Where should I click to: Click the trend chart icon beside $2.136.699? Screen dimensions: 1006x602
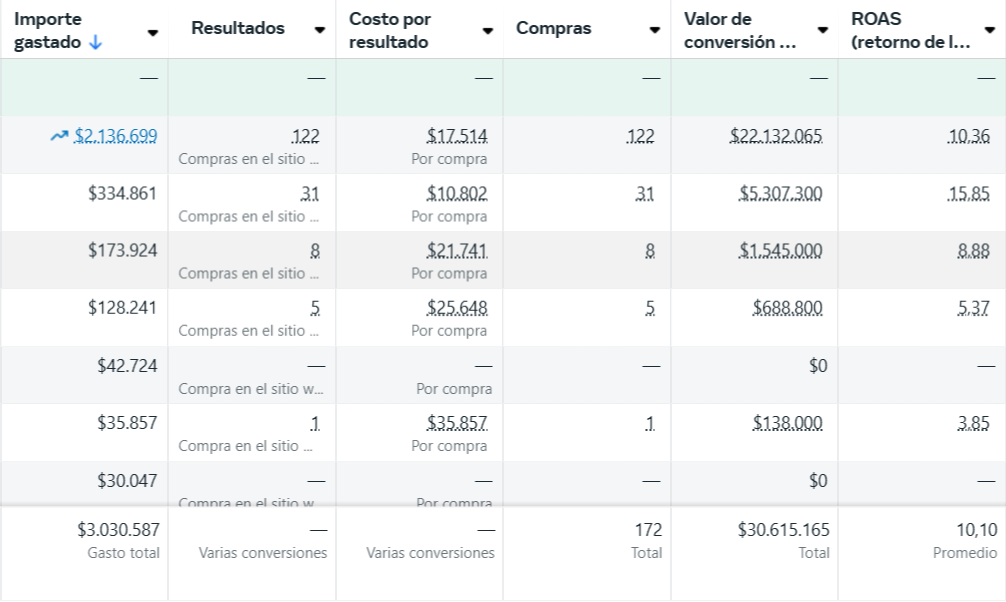pyautogui.click(x=59, y=136)
